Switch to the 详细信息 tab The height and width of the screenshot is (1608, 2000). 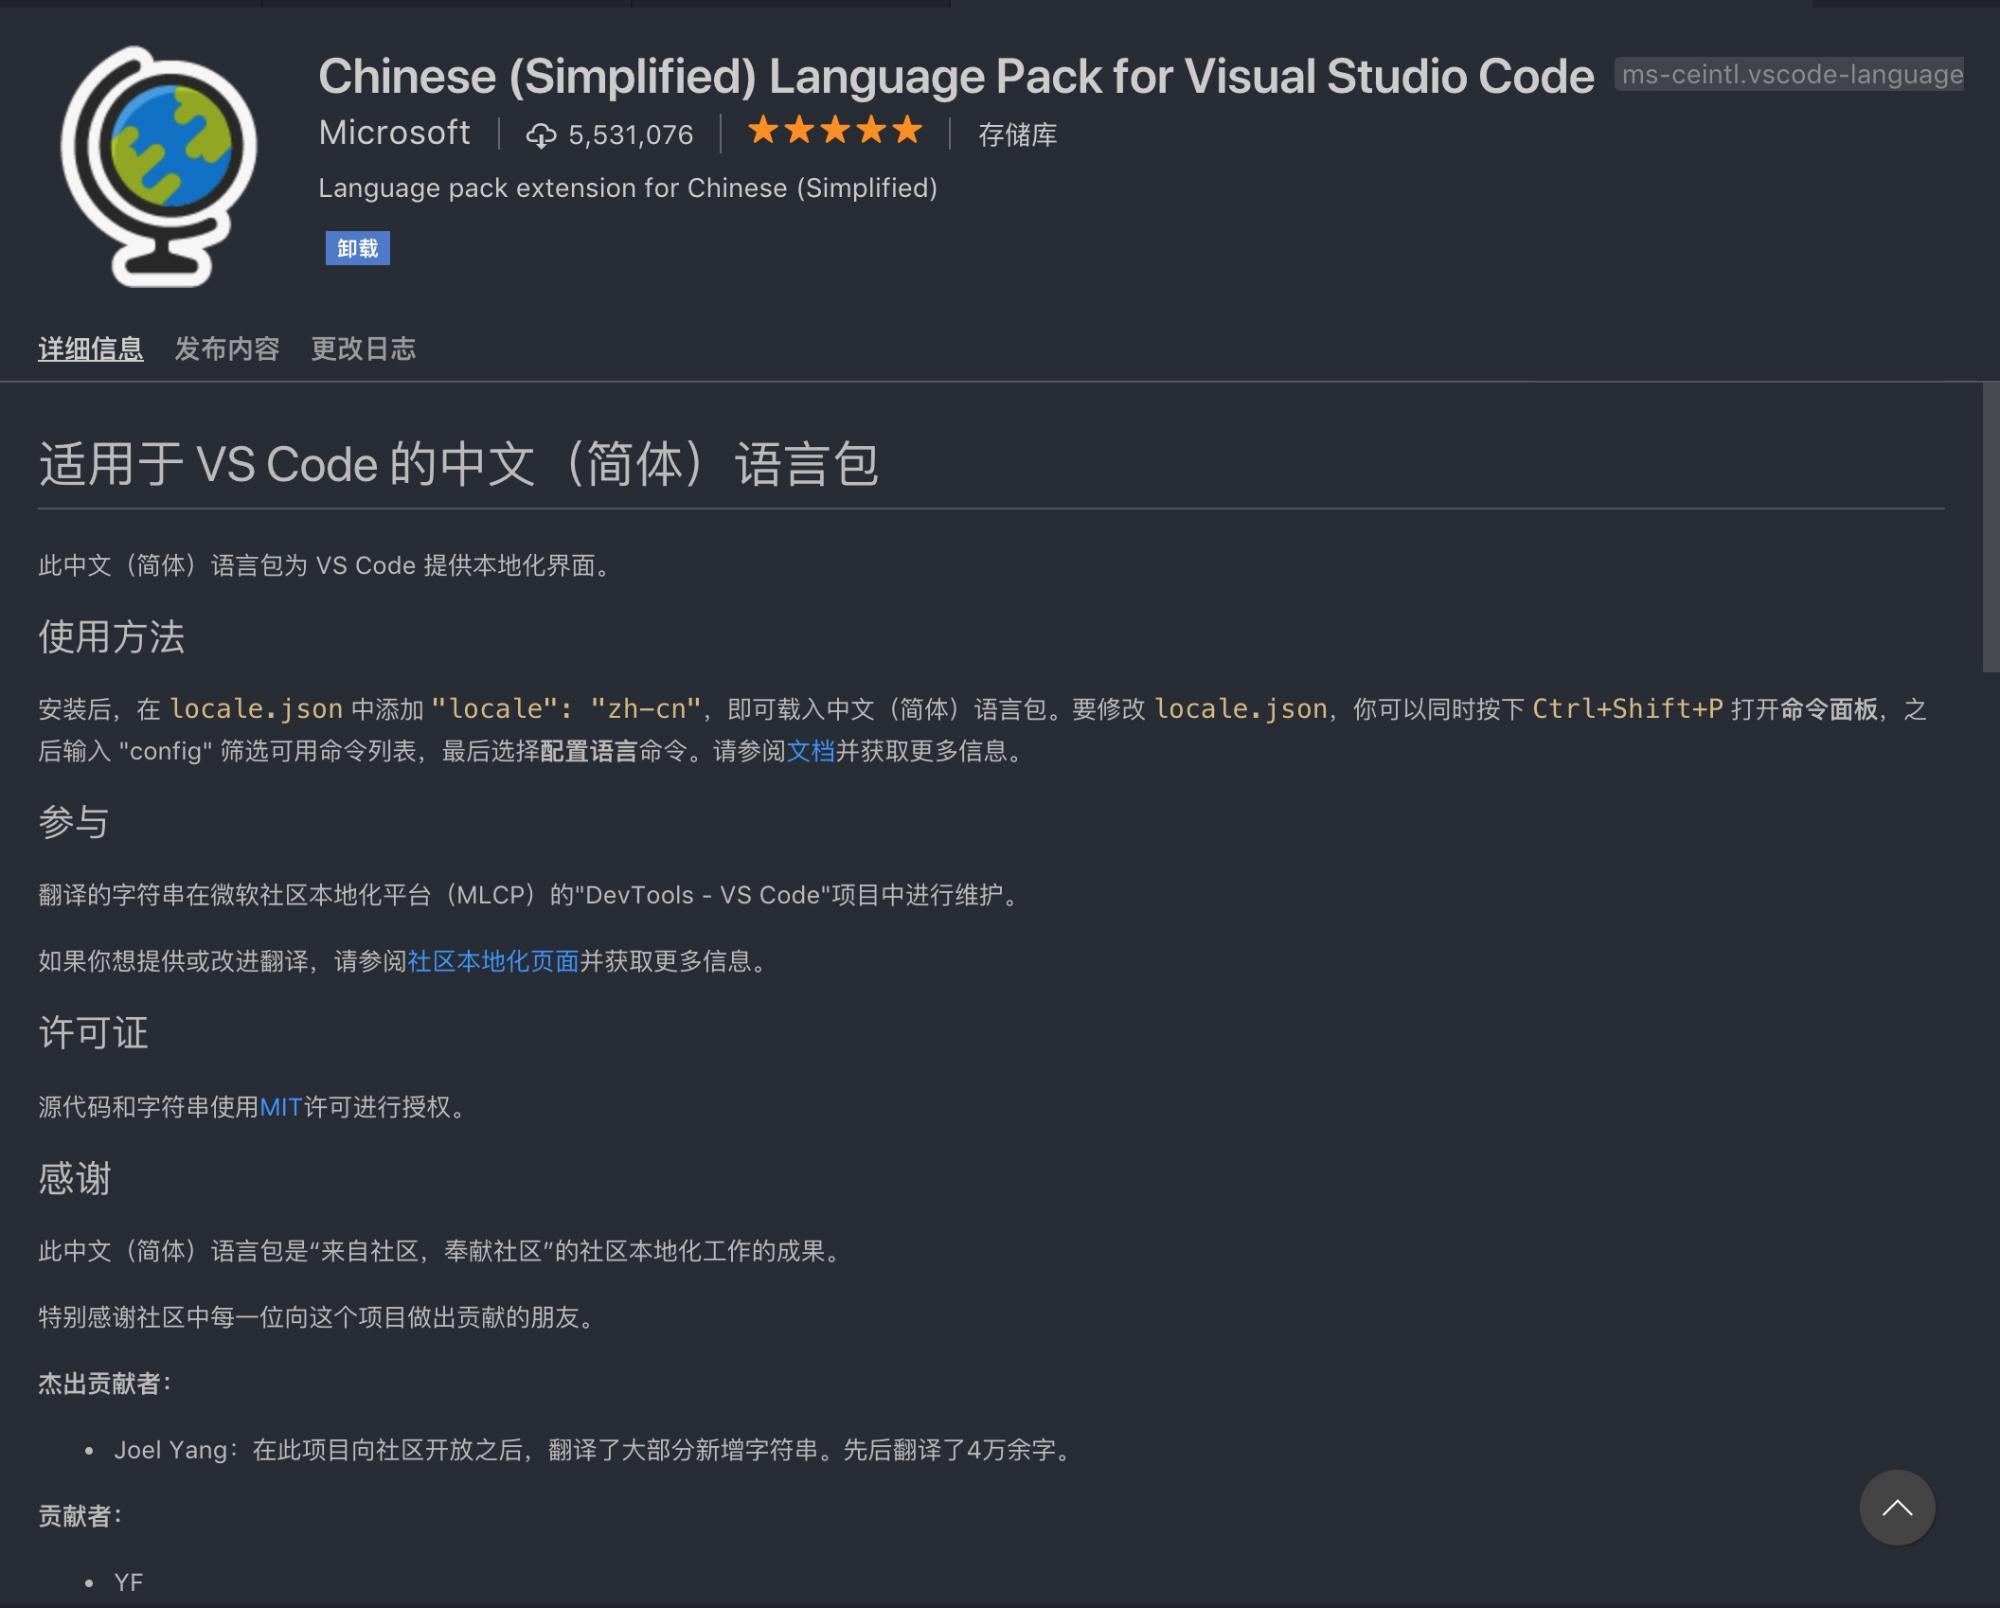(x=91, y=349)
